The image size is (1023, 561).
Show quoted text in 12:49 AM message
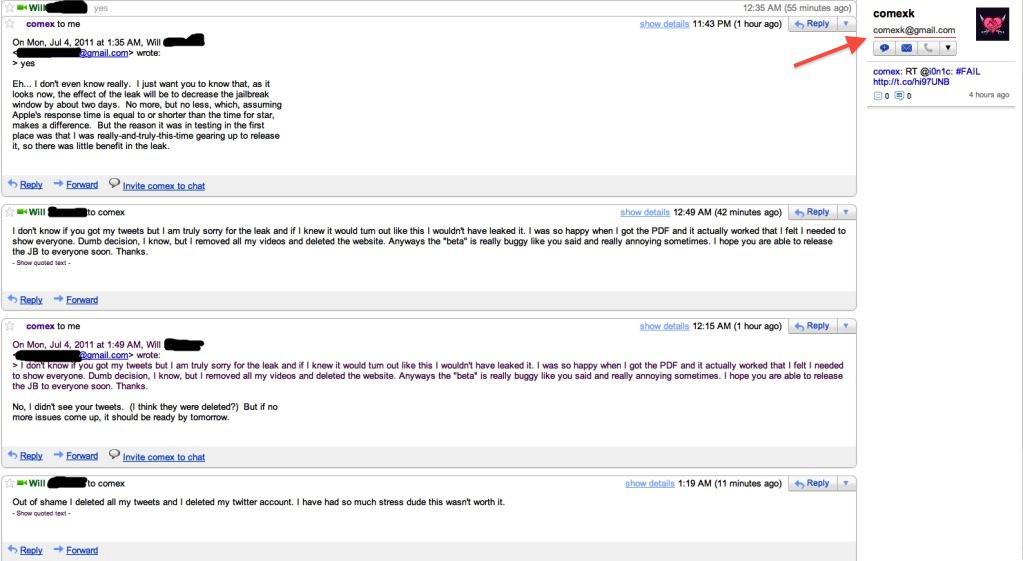click(x=41, y=262)
